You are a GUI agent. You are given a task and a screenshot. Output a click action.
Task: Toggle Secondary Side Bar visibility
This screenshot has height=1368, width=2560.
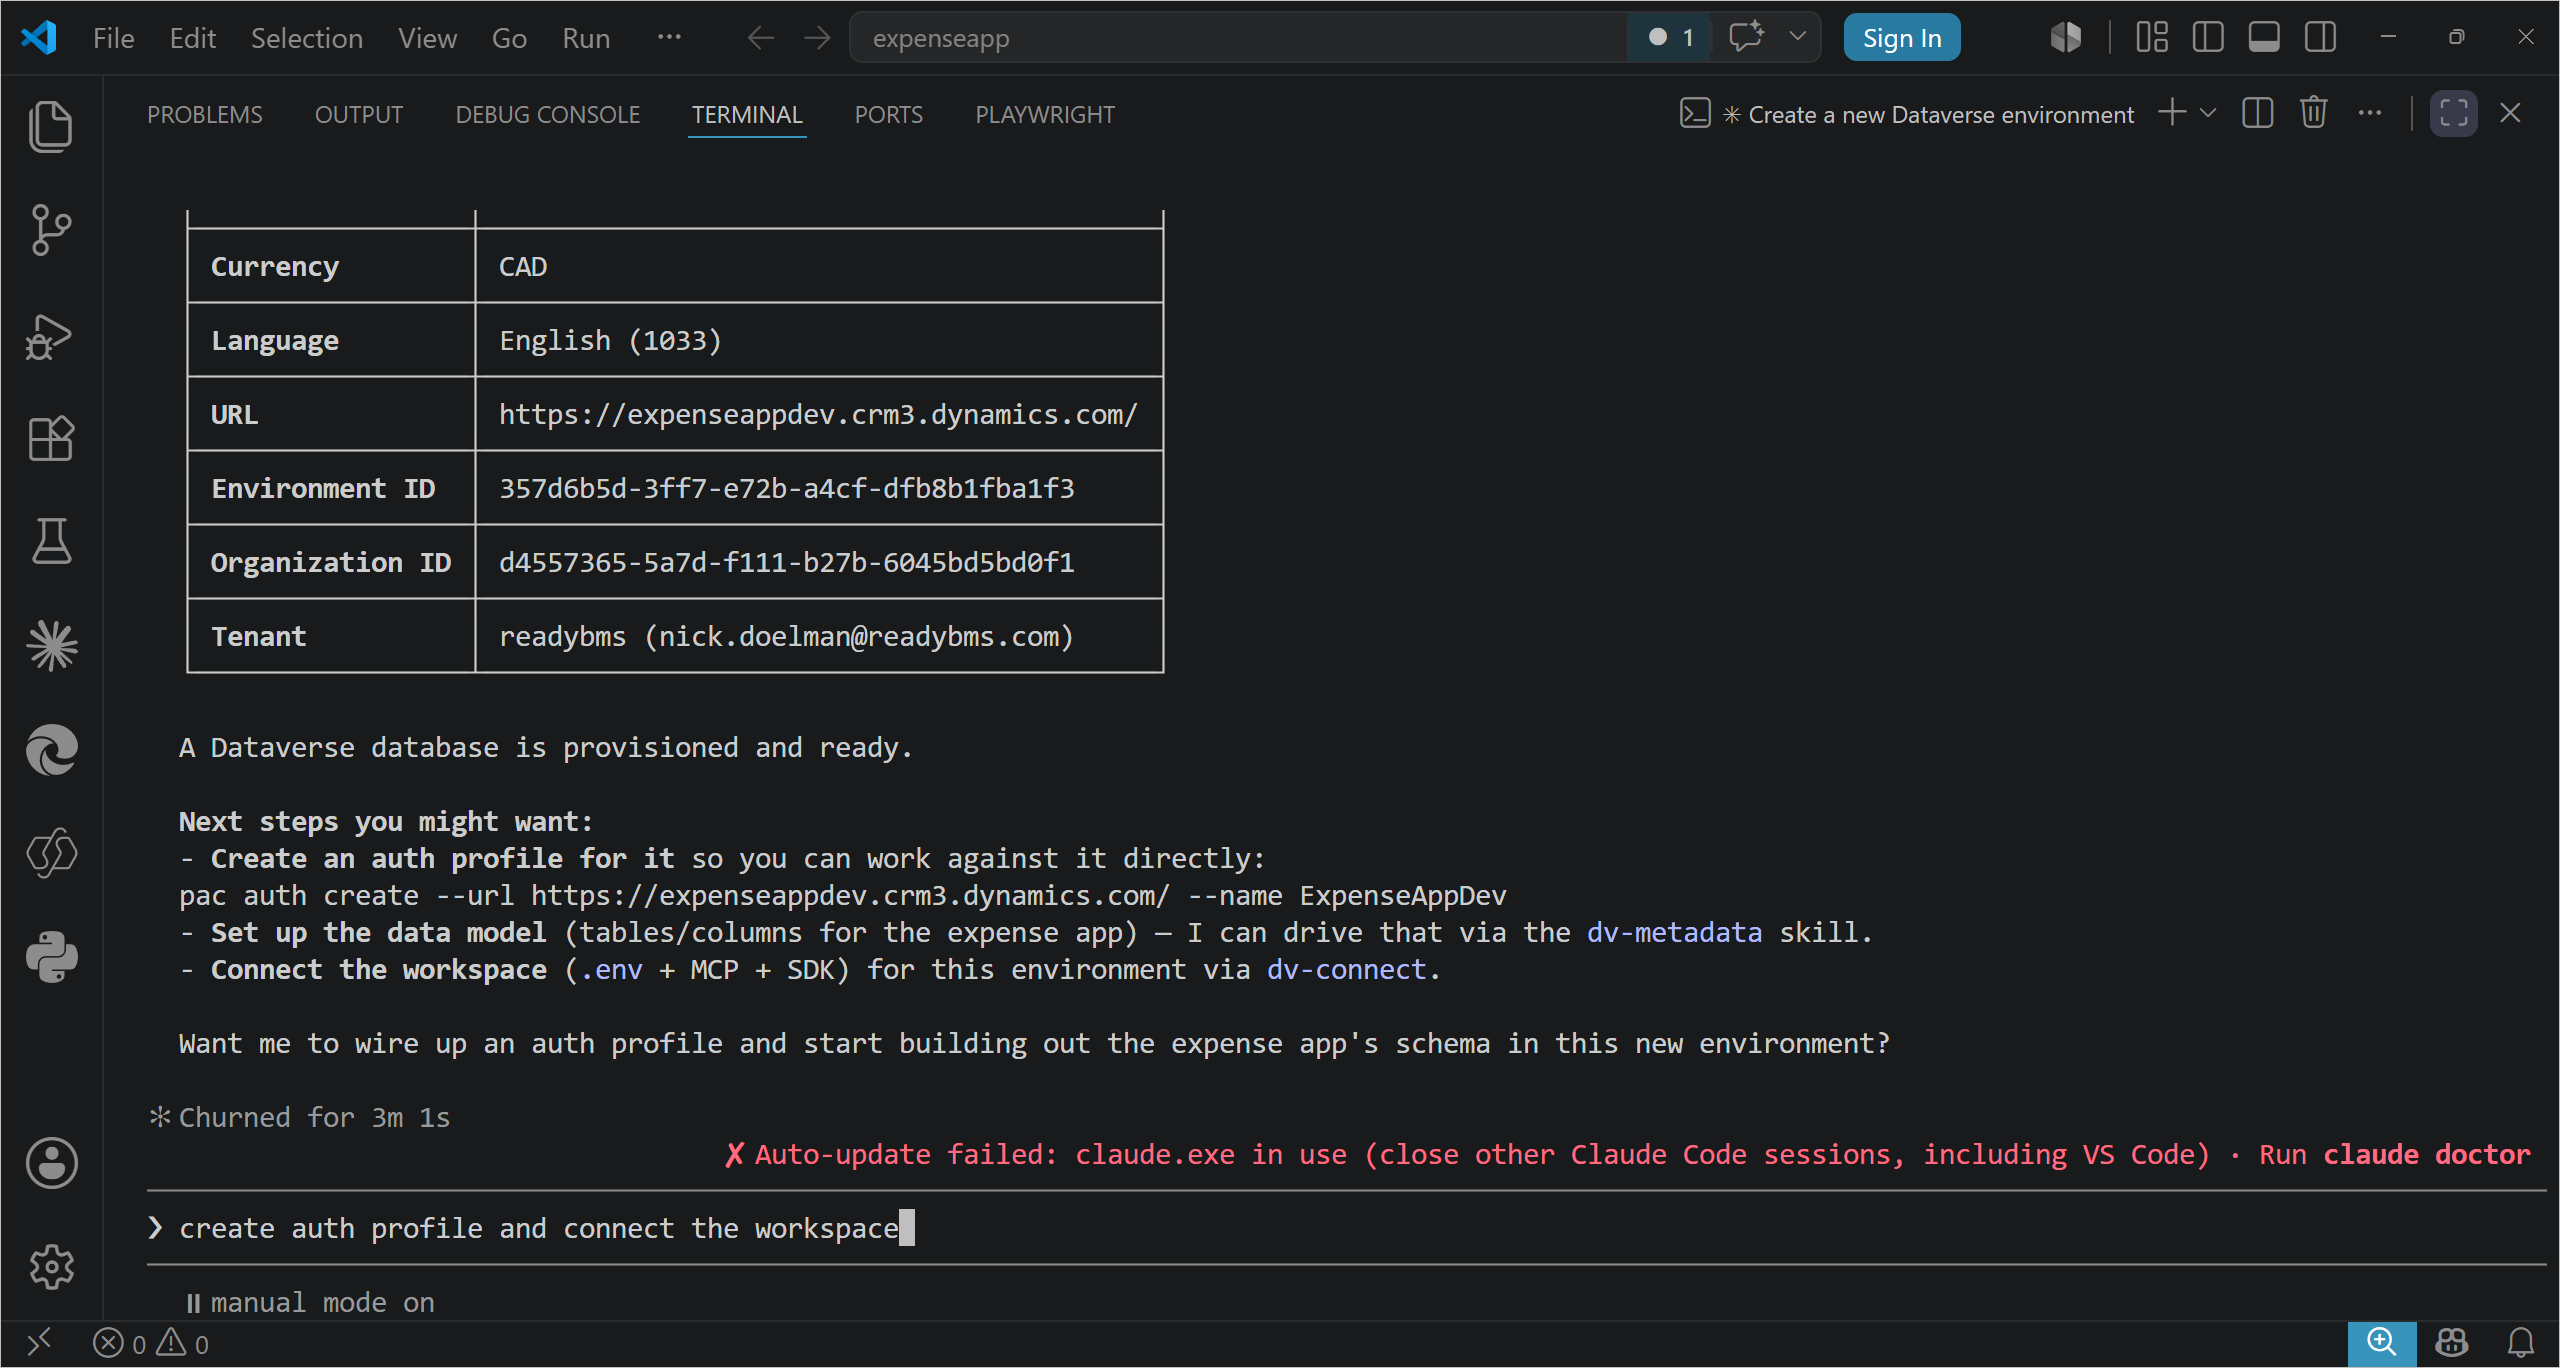coord(2319,38)
